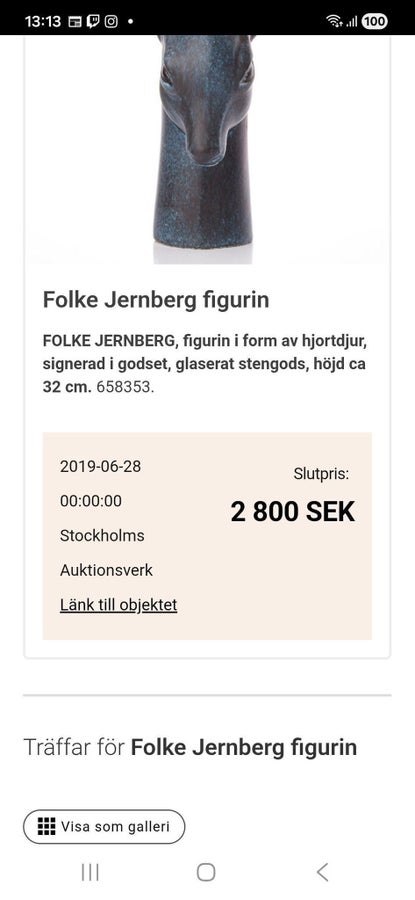
Task: Tap the Stockholms Auktionsverk auction house text
Action: pos(106,553)
